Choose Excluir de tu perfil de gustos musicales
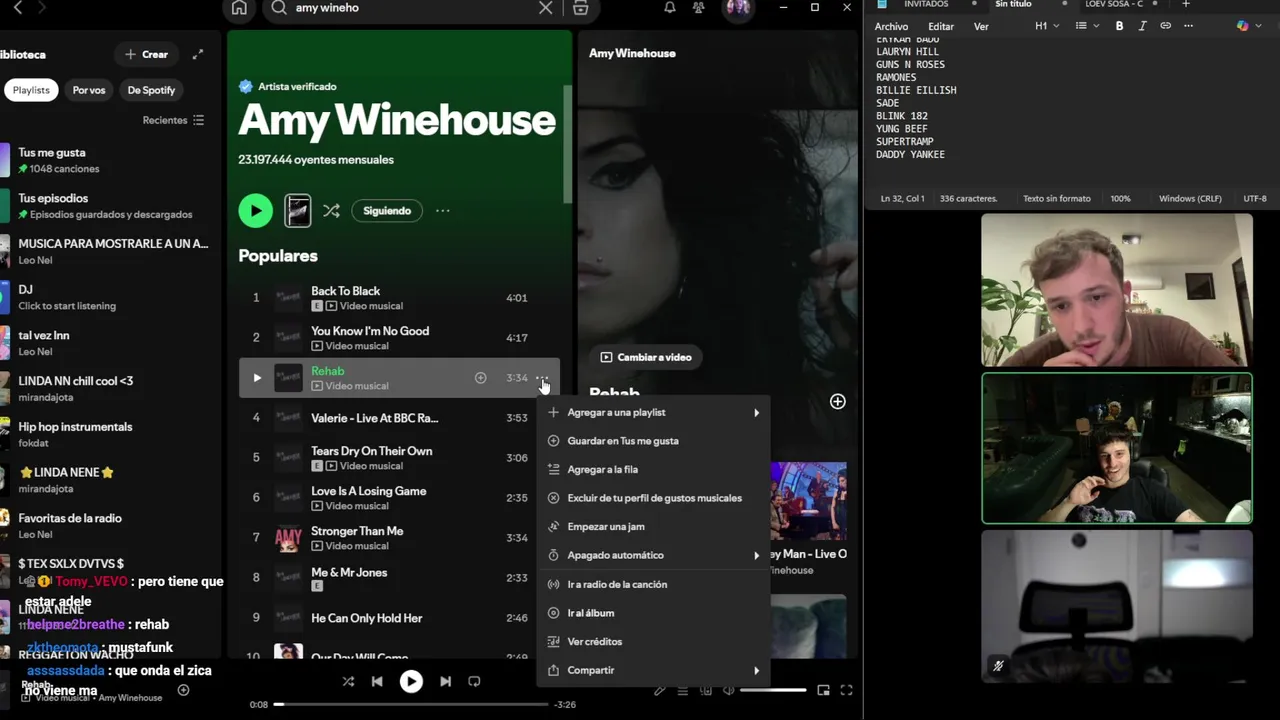Screen dimensions: 1280x720 pos(653,498)
